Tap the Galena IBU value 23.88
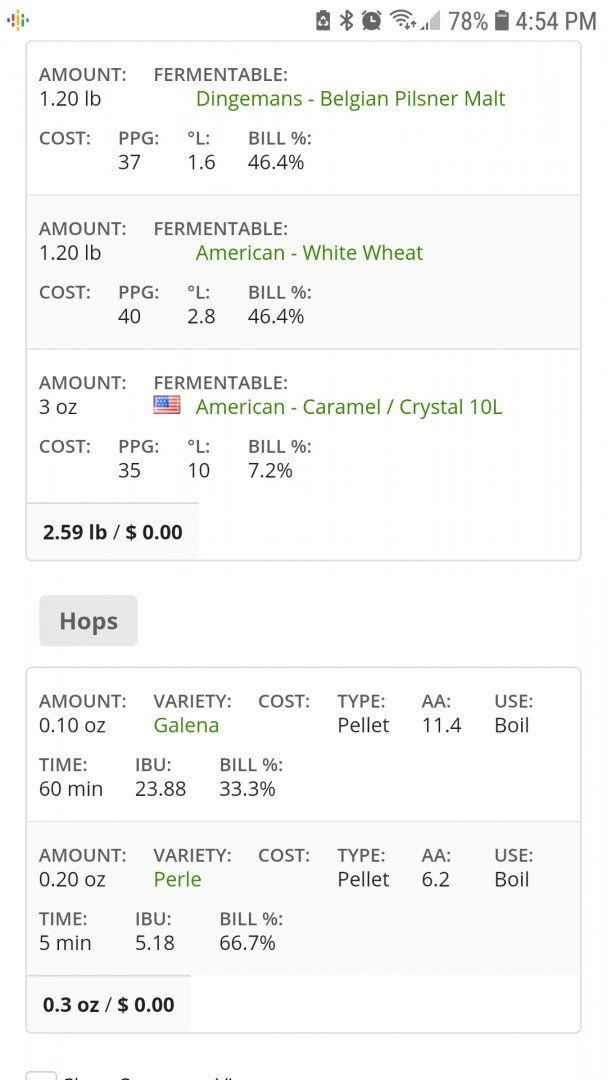607x1080 pixels. coord(161,789)
